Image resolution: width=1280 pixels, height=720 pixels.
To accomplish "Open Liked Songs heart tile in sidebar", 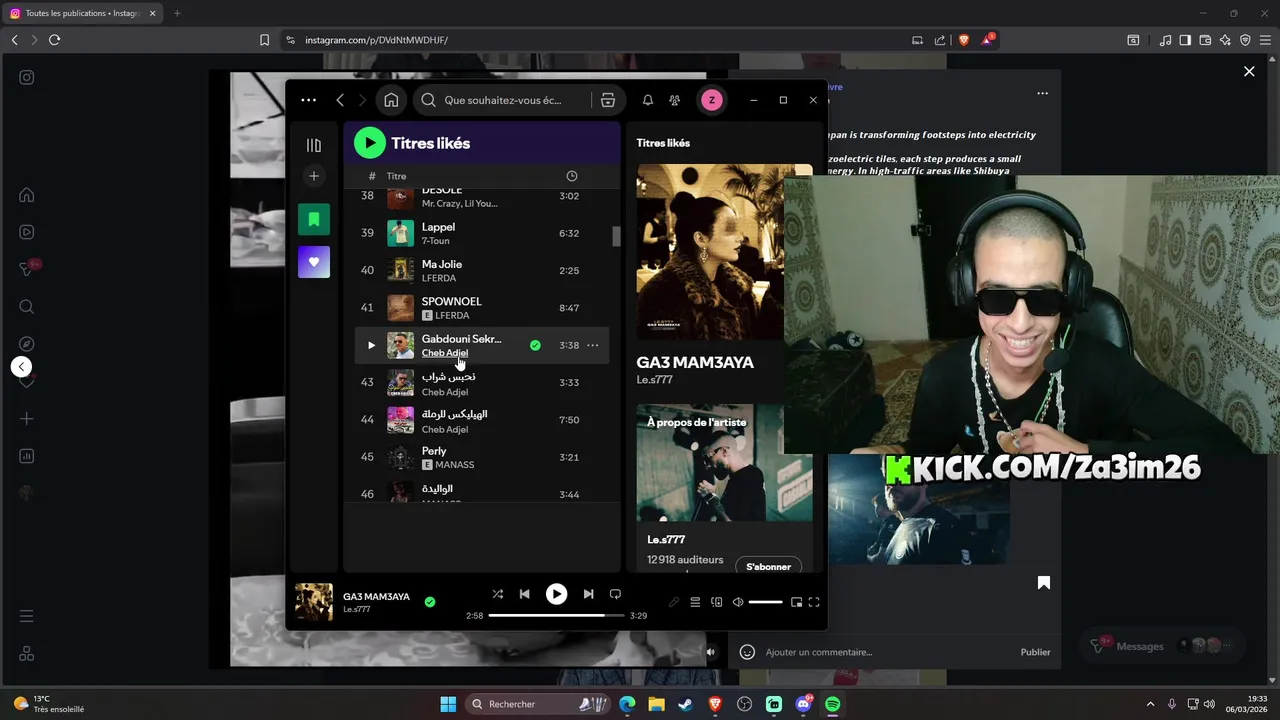I will click(314, 262).
